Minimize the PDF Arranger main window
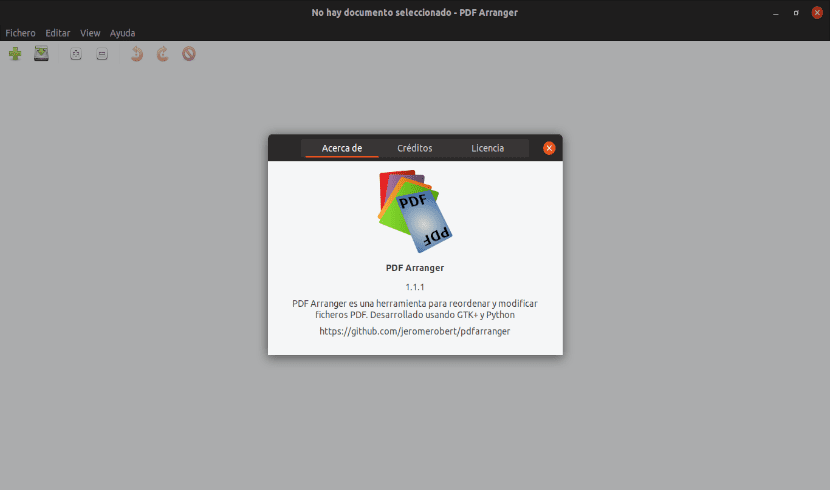830x490 pixels. point(775,13)
